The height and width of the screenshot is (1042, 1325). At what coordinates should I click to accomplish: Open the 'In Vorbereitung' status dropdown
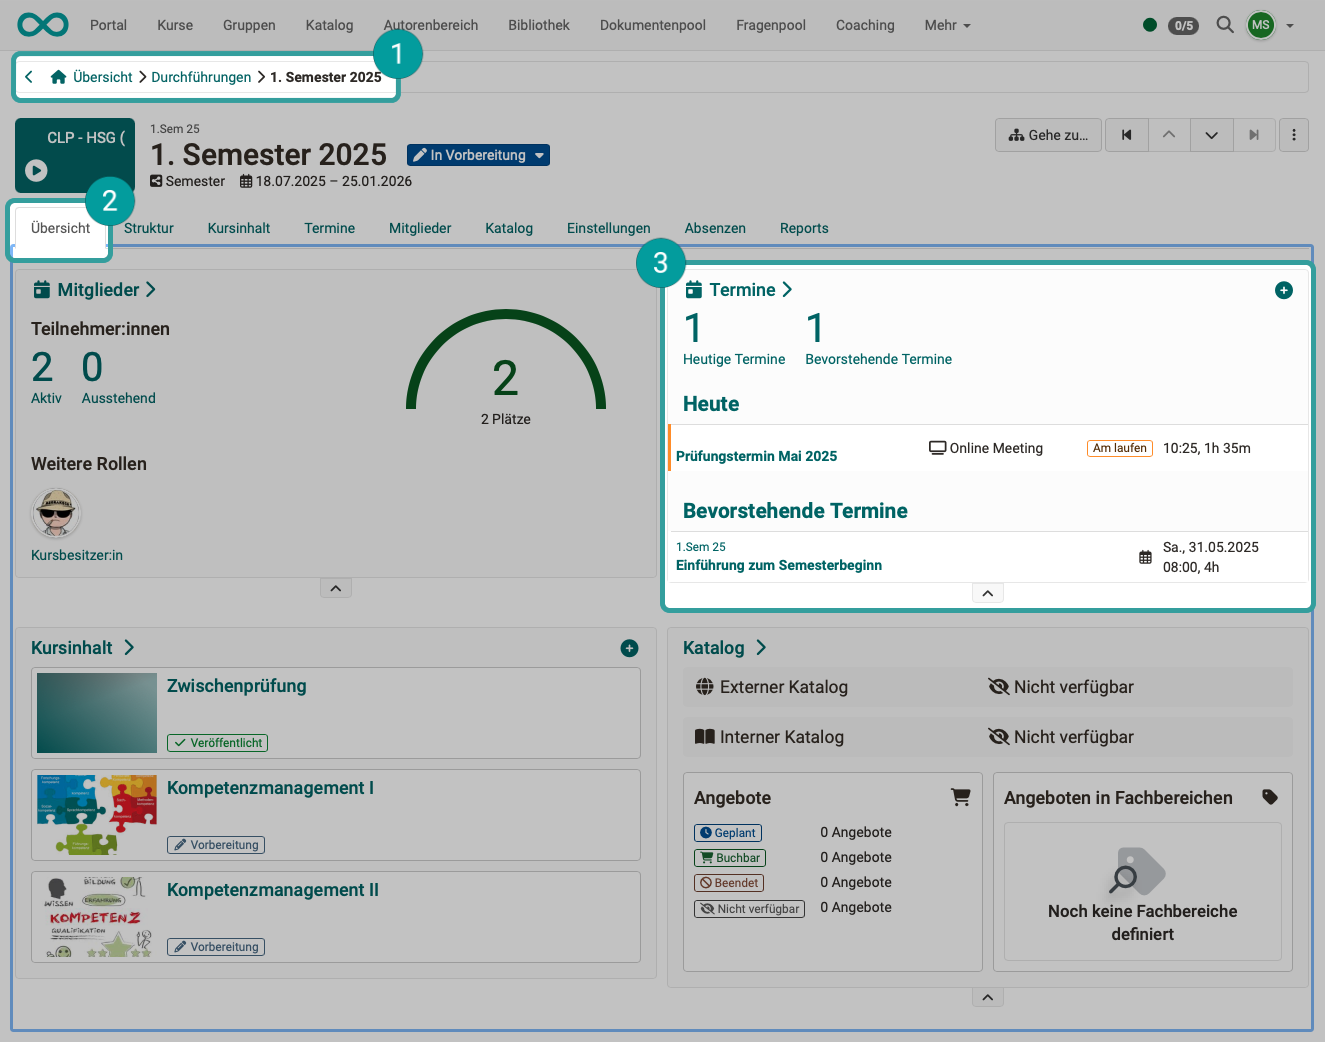click(478, 155)
